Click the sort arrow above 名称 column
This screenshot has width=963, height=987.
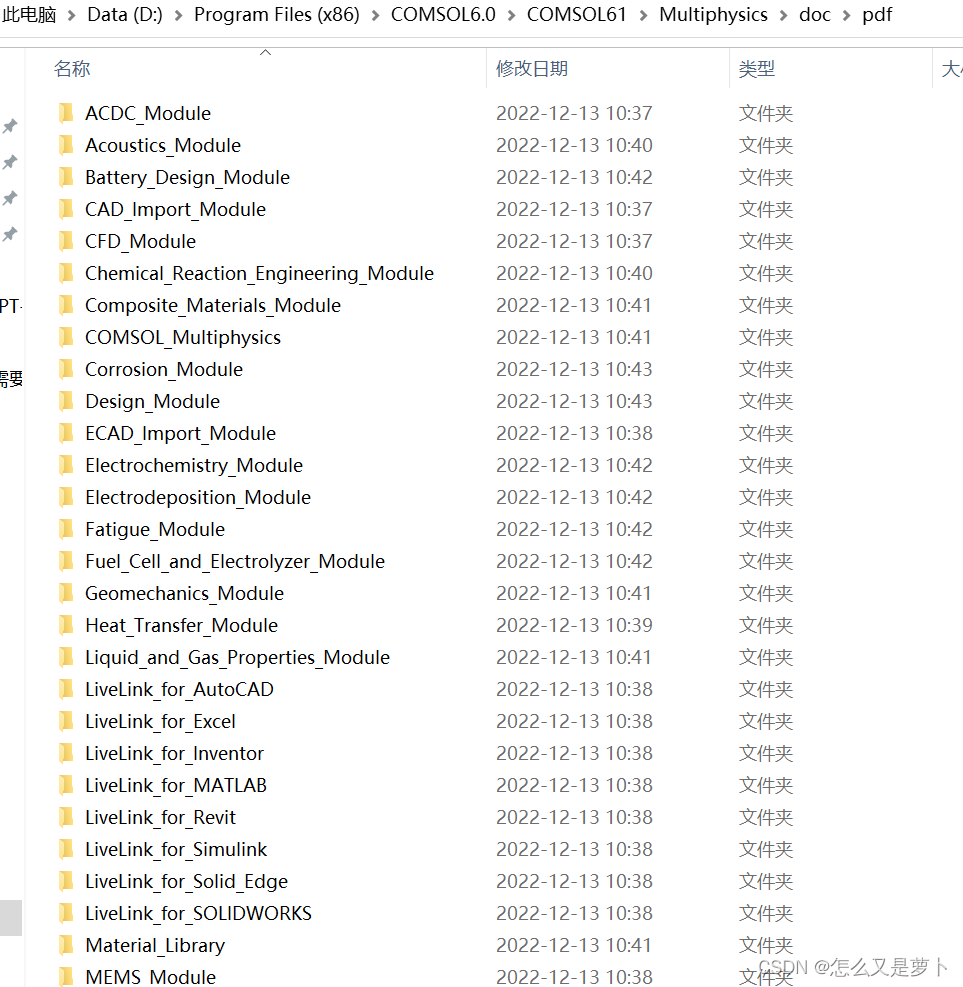tap(266, 52)
